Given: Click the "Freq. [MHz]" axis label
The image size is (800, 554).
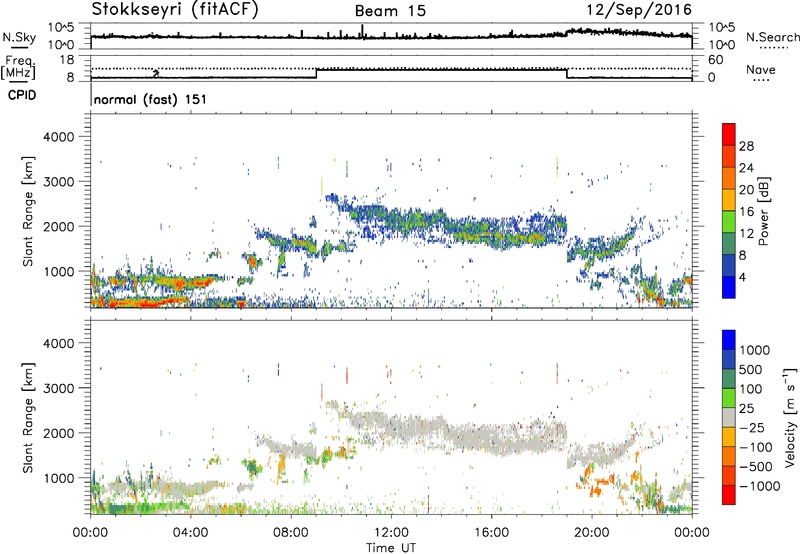Looking at the screenshot, I should 19,67.
